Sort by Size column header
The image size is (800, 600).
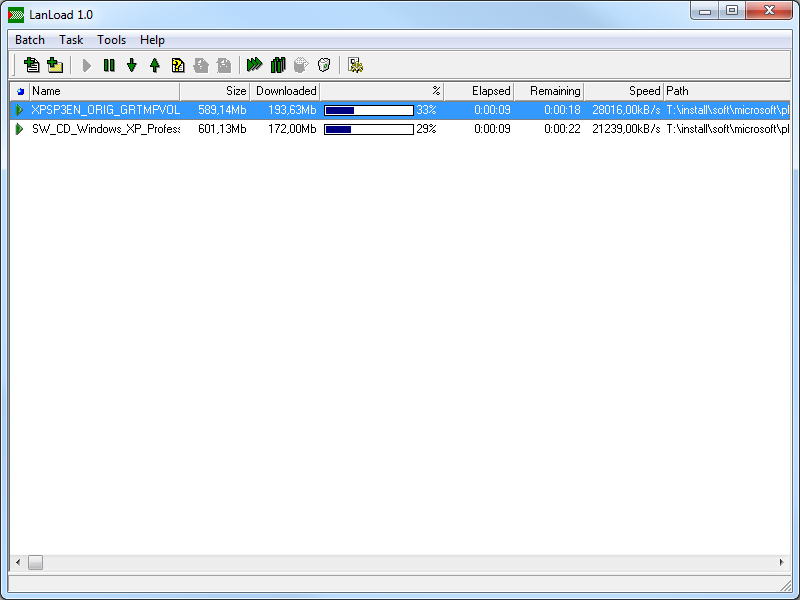215,91
